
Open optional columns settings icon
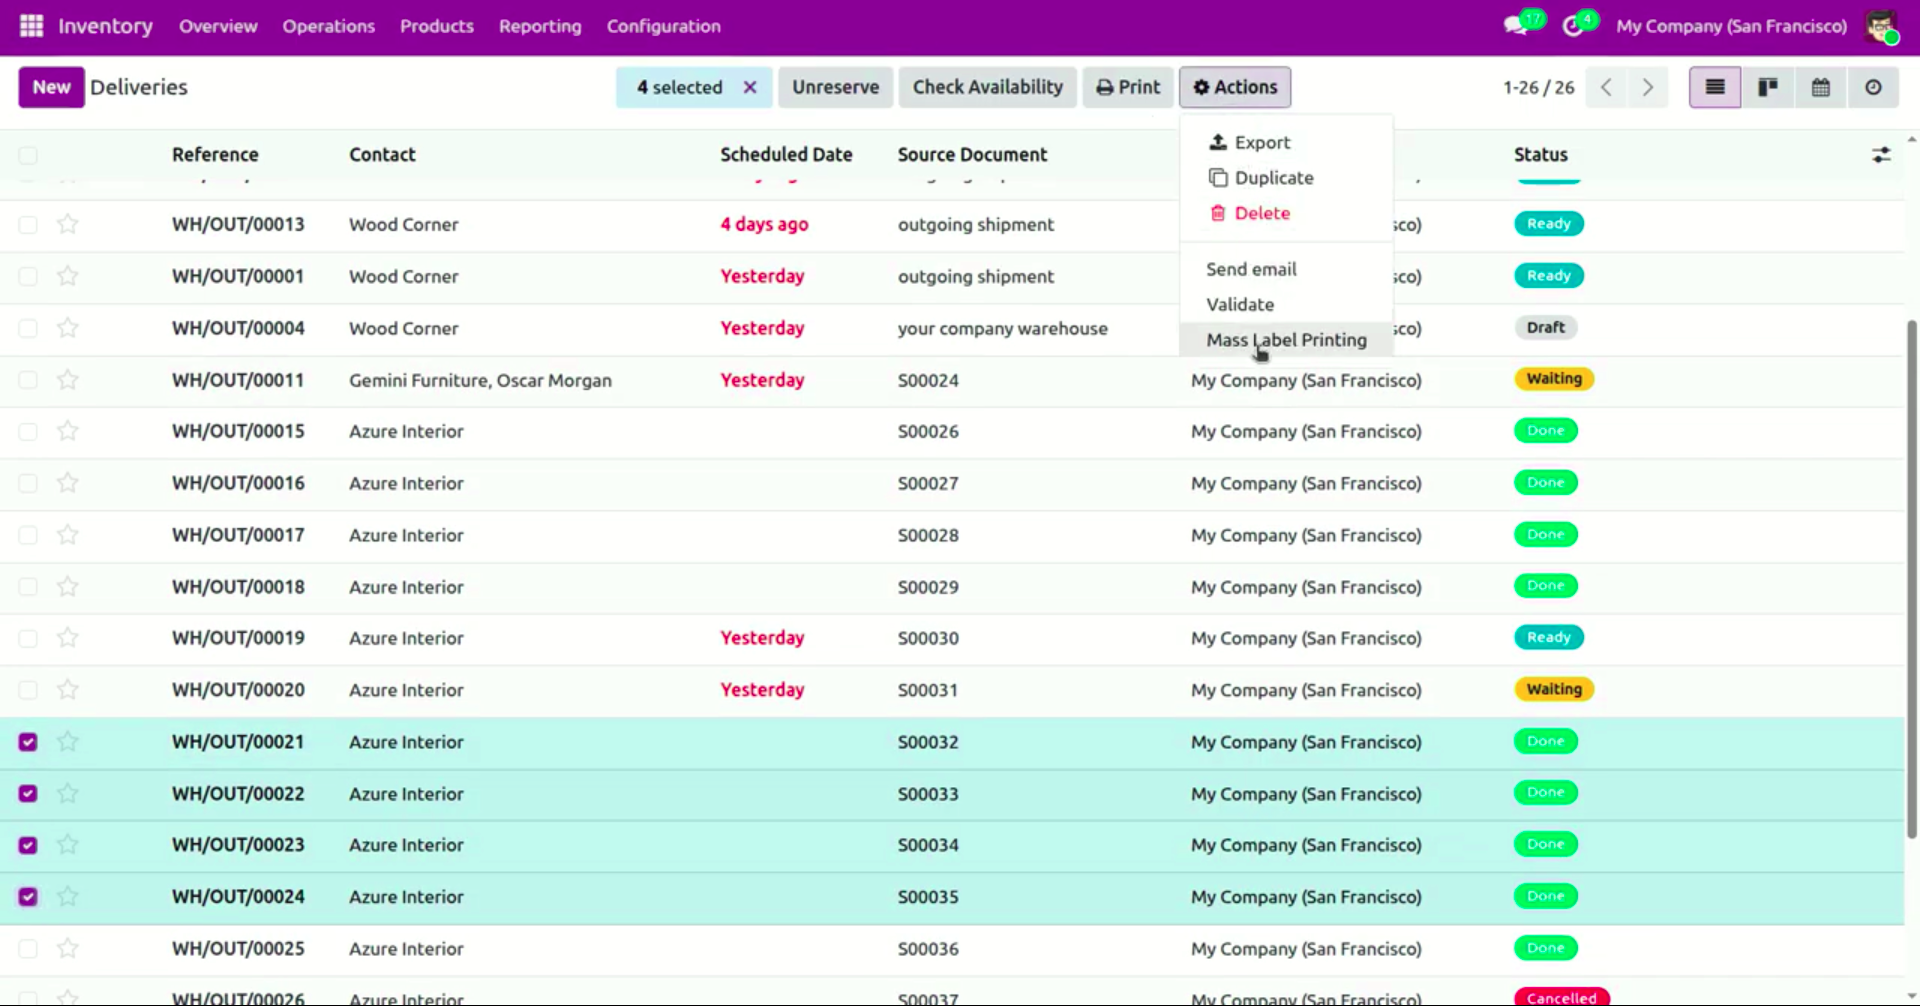pos(1880,155)
